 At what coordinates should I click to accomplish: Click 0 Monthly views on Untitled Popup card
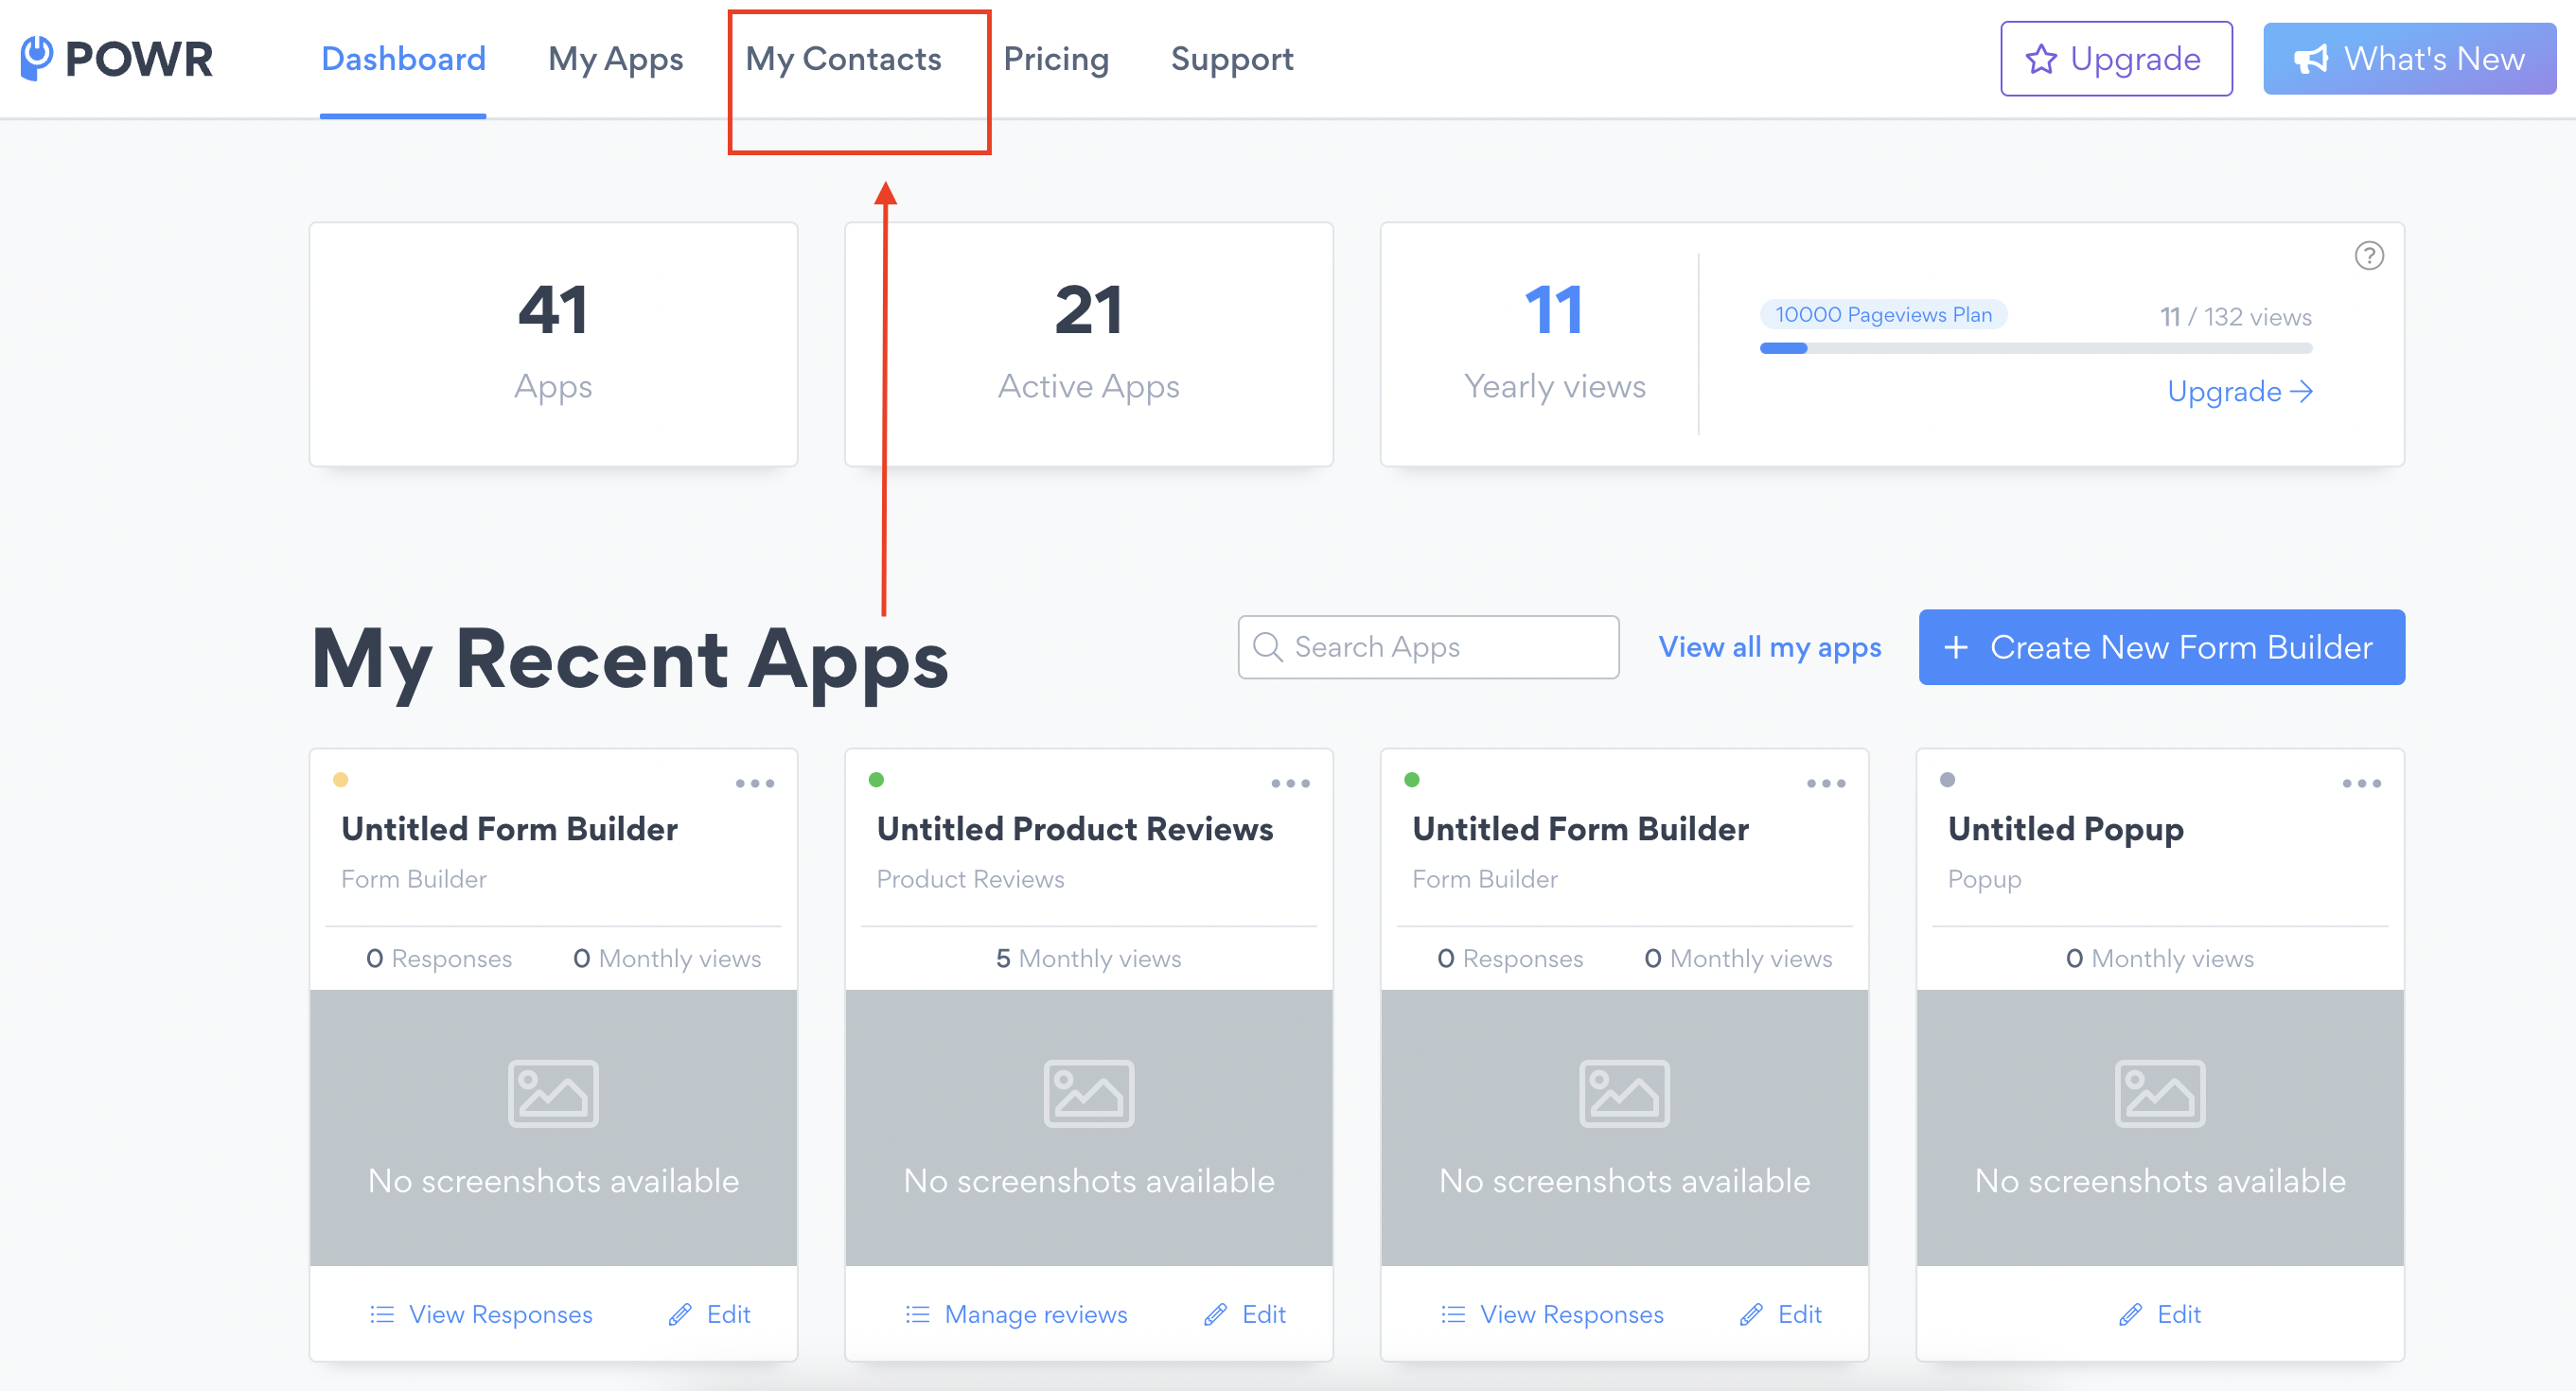[2160, 958]
